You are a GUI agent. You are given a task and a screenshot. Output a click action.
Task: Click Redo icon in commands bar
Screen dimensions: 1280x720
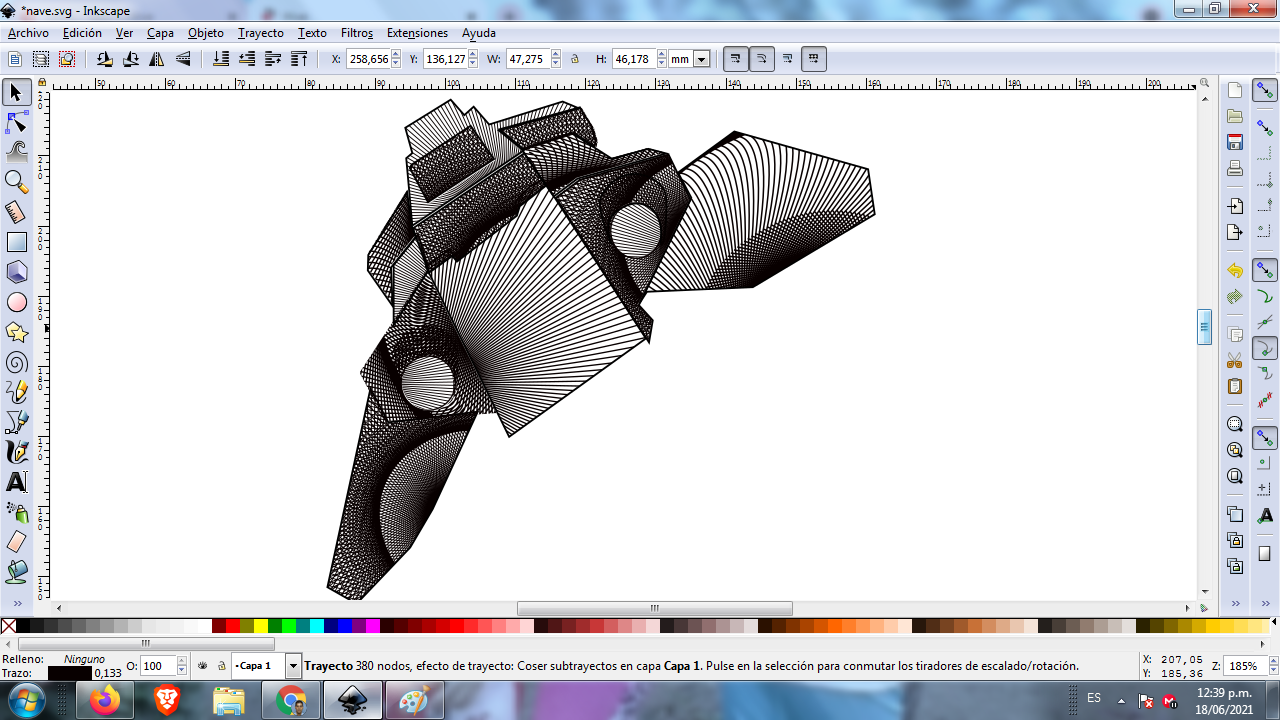pos(1235,297)
